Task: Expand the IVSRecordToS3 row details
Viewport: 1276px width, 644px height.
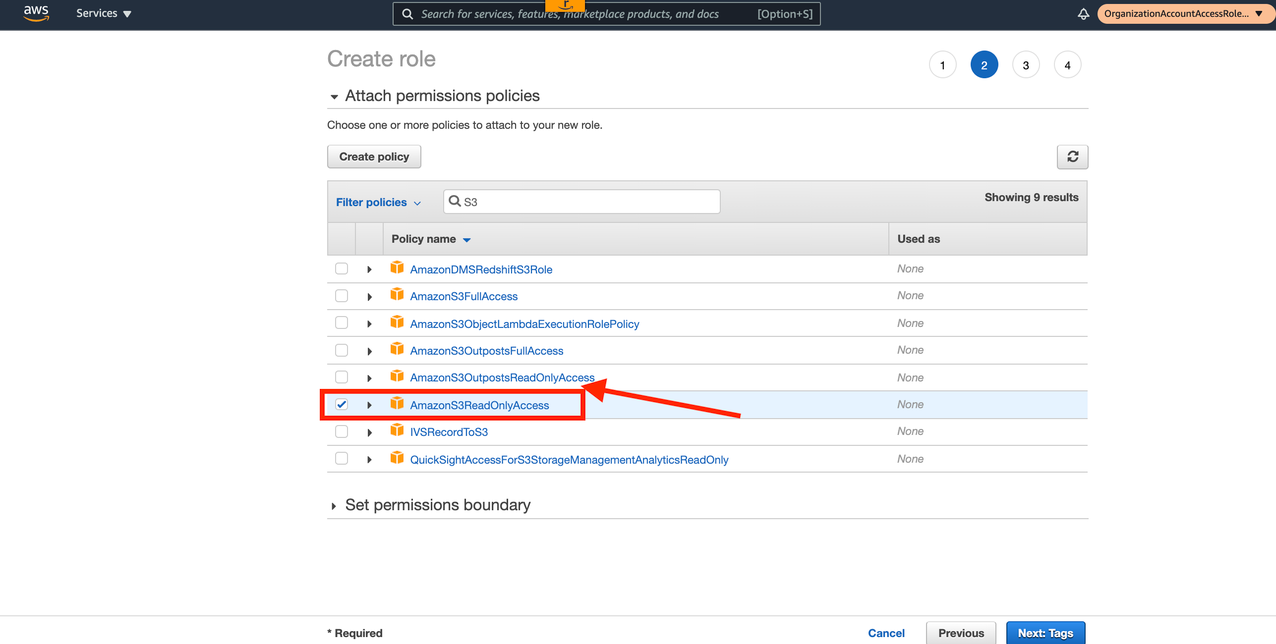Action: [x=369, y=433]
